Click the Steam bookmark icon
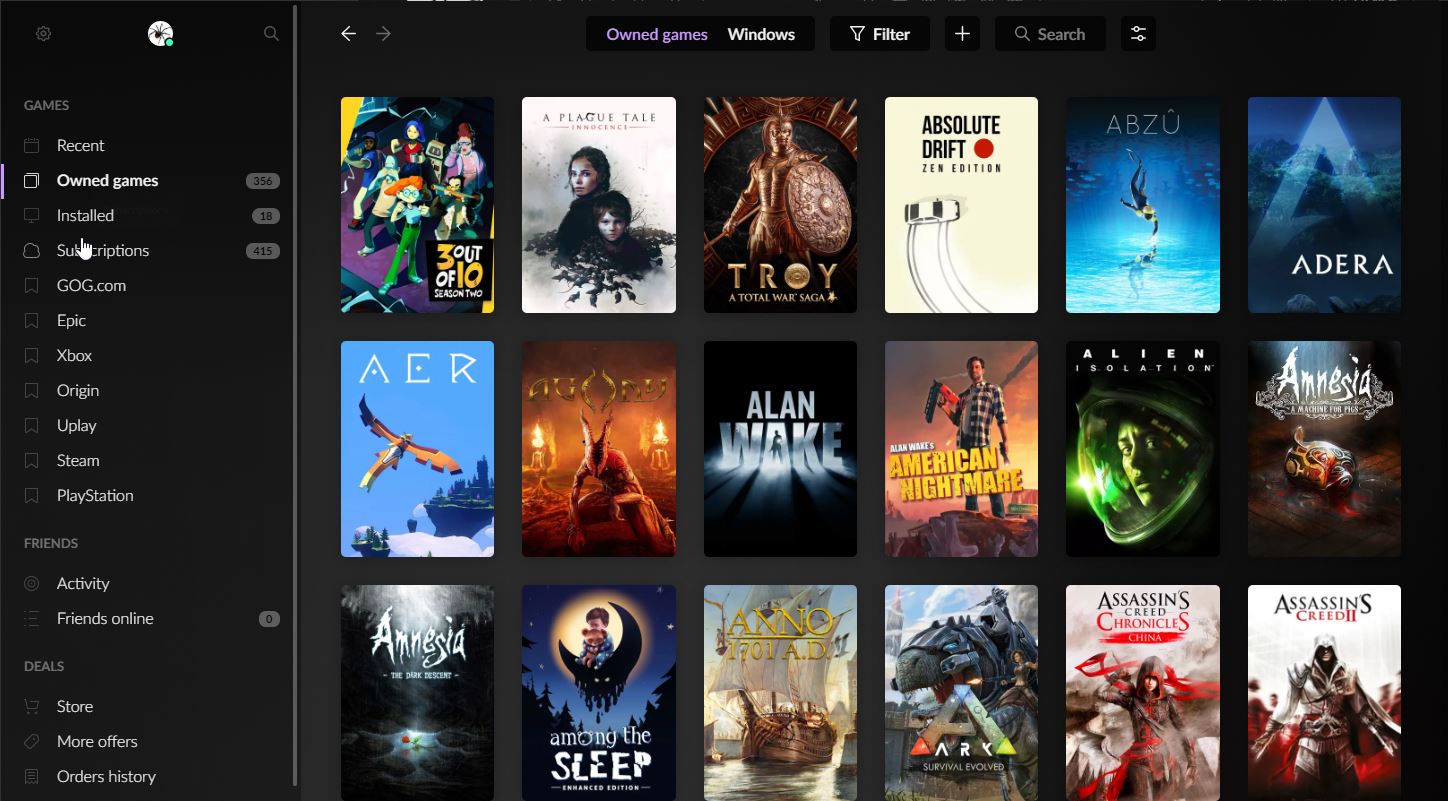Viewport: 1448px width, 801px height. tap(32, 461)
